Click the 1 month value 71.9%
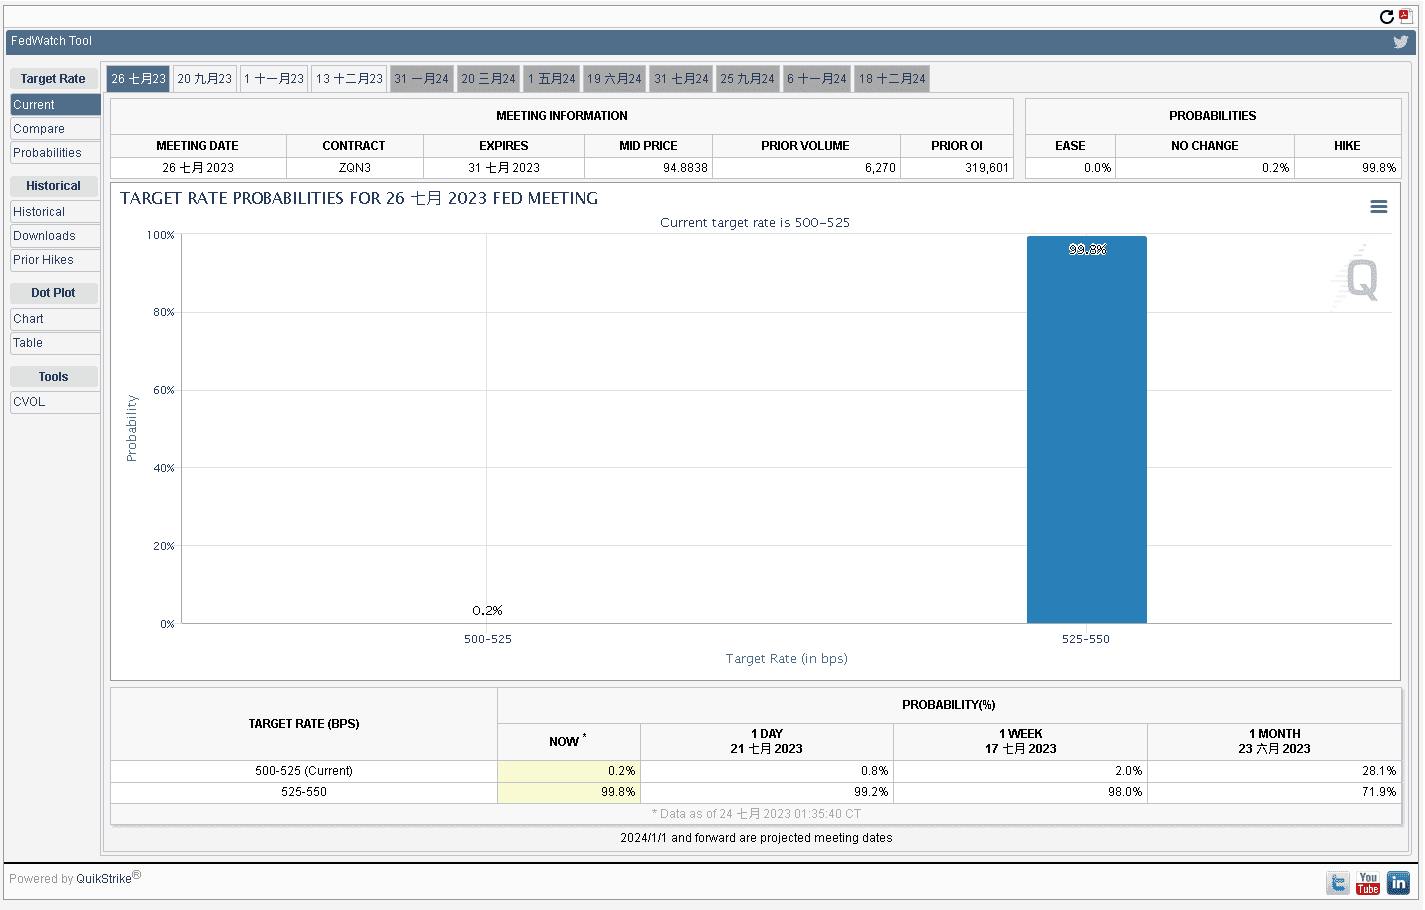Screen dimensions: 1425x910 [x=1379, y=792]
